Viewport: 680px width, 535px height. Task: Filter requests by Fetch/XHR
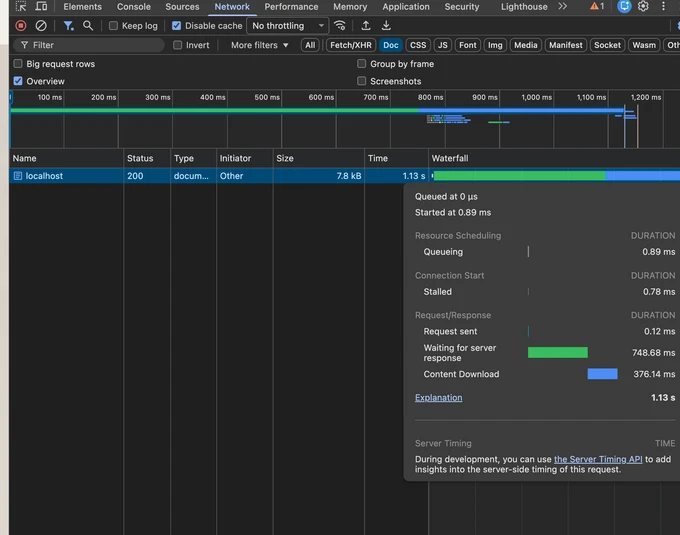click(350, 45)
